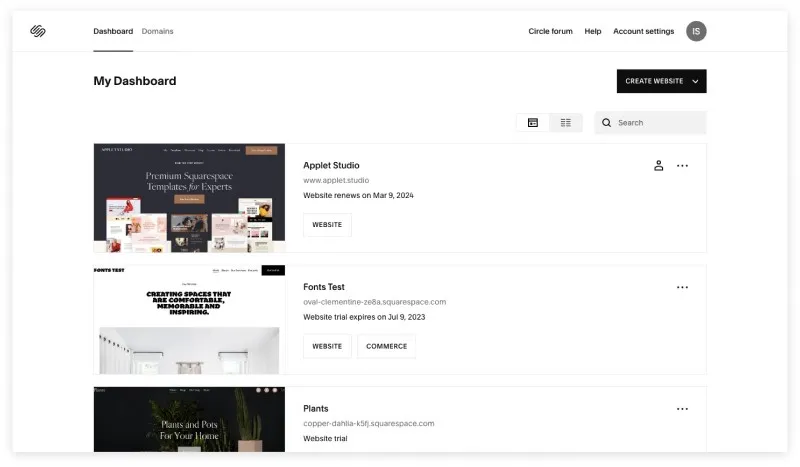800x467 pixels.
Task: Open the Plants site thumbnail
Action: (189, 419)
